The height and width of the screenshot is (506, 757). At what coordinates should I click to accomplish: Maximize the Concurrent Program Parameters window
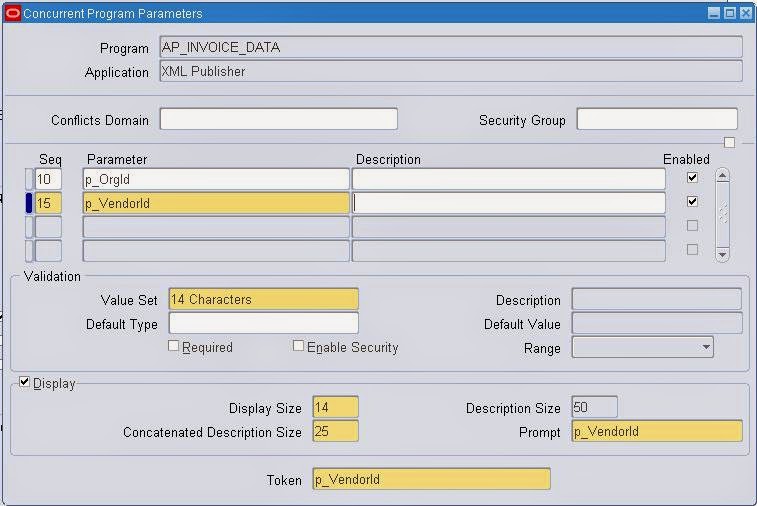pos(730,13)
